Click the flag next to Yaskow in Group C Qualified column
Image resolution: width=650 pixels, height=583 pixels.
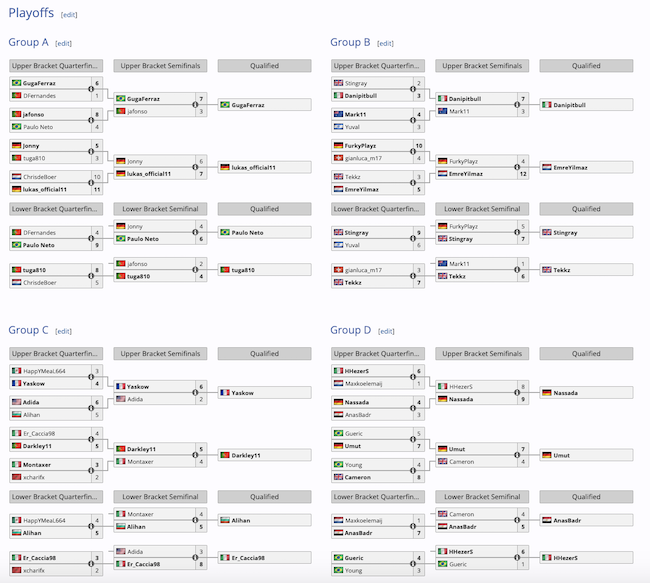pyautogui.click(x=225, y=393)
